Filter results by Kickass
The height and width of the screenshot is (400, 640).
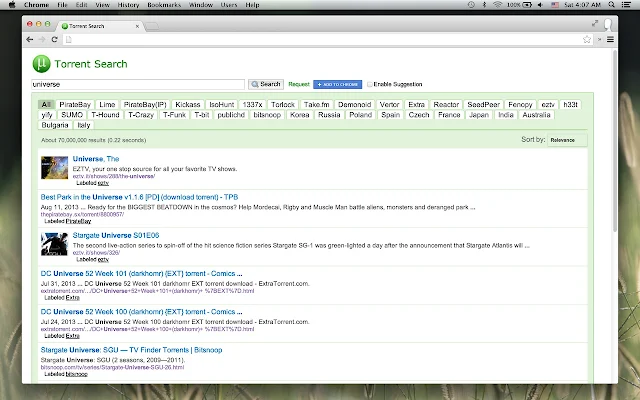coord(187,104)
